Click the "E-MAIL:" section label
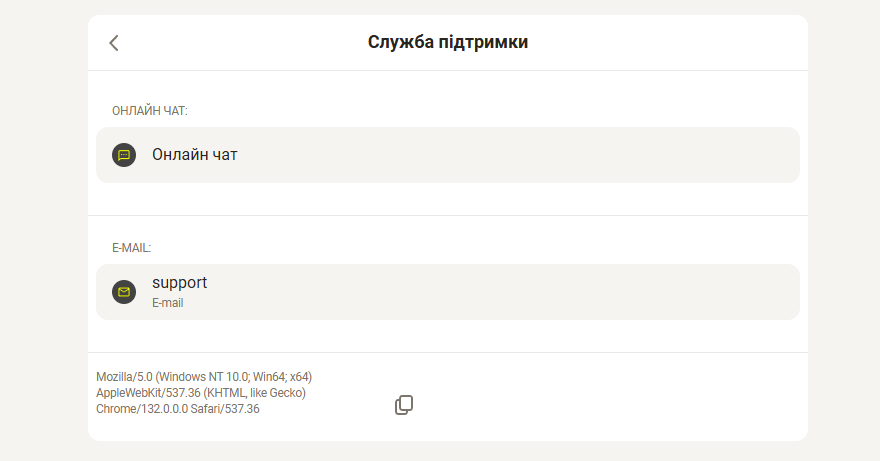This screenshot has height=461, width=880. pos(132,247)
